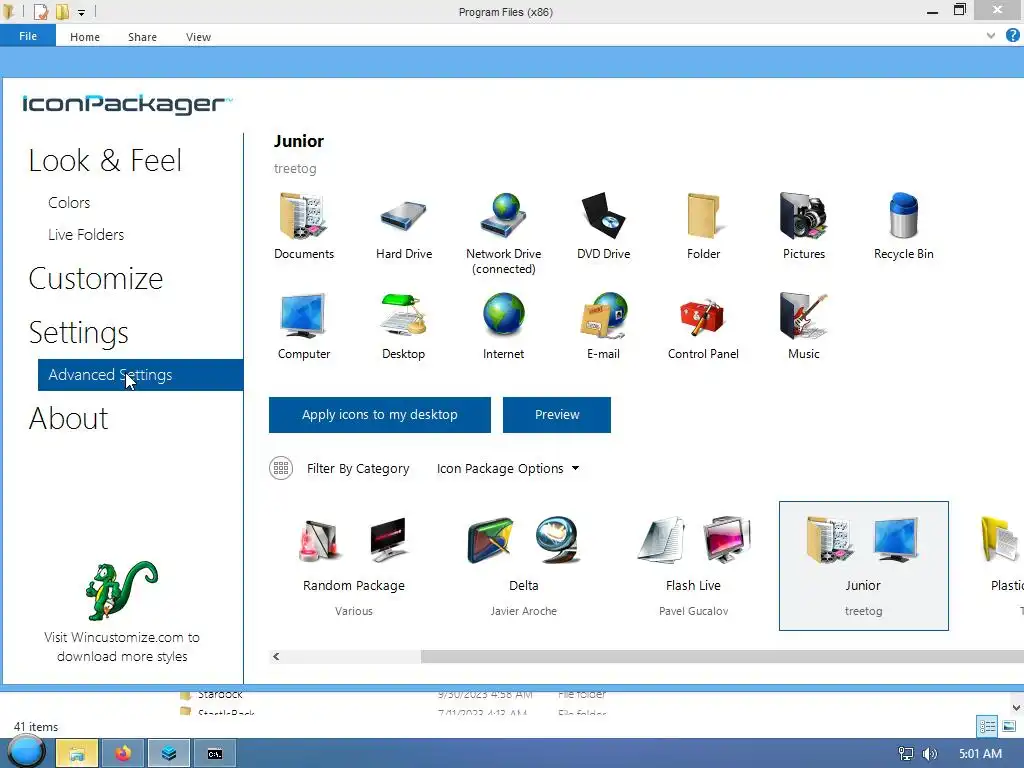
Task: Open the File menu tab
Action: [28, 36]
